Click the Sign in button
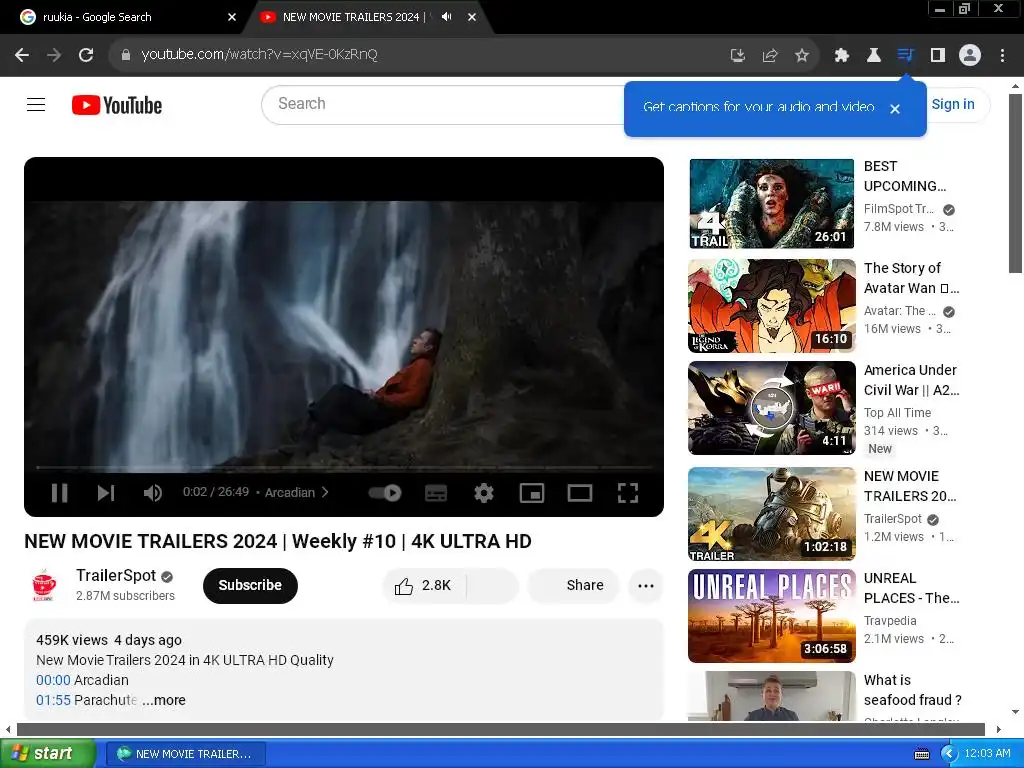The width and height of the screenshot is (1024, 768). (953, 104)
